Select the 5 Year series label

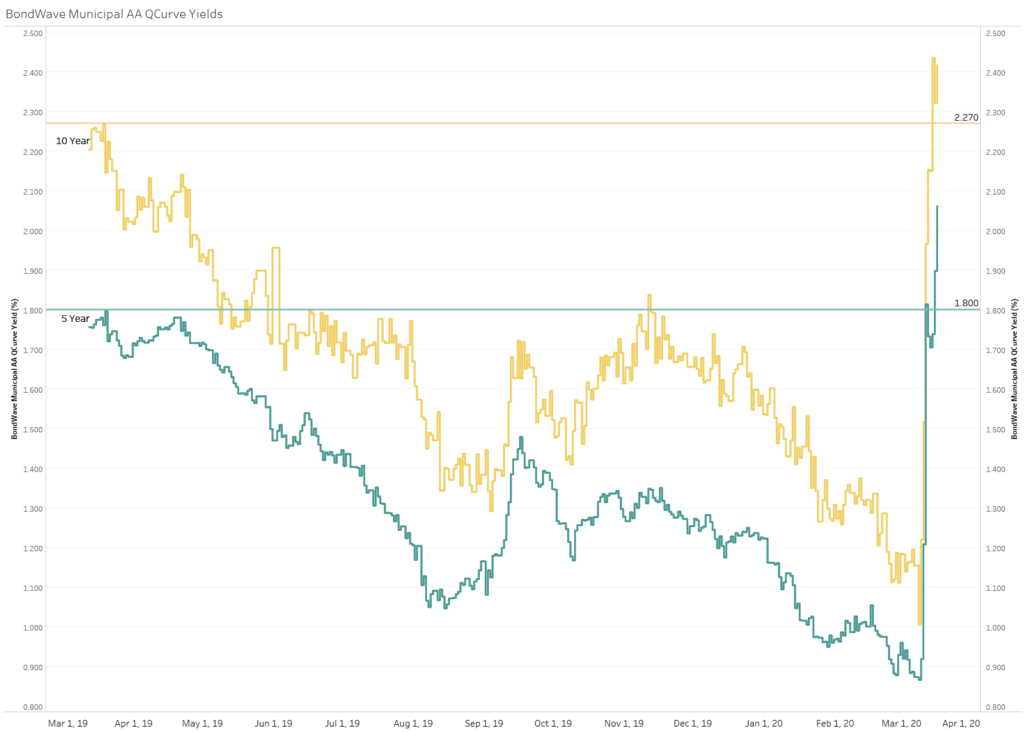point(75,319)
